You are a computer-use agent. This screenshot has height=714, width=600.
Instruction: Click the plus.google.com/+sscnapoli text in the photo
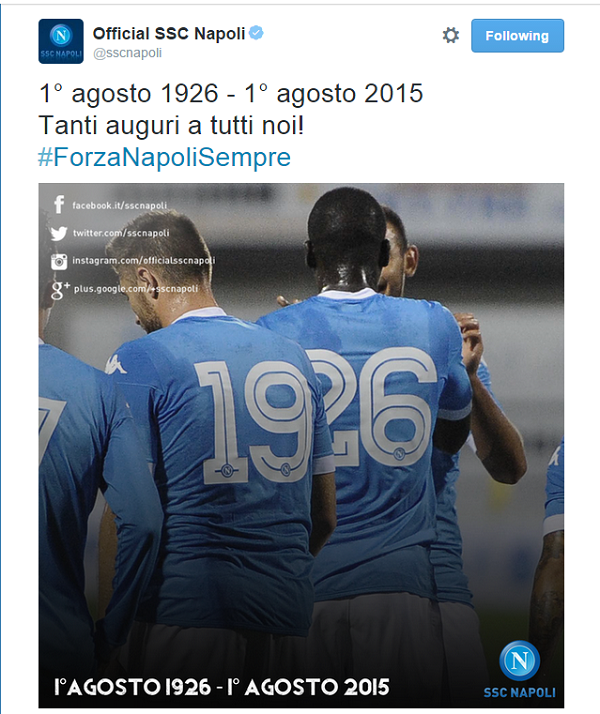tap(136, 289)
